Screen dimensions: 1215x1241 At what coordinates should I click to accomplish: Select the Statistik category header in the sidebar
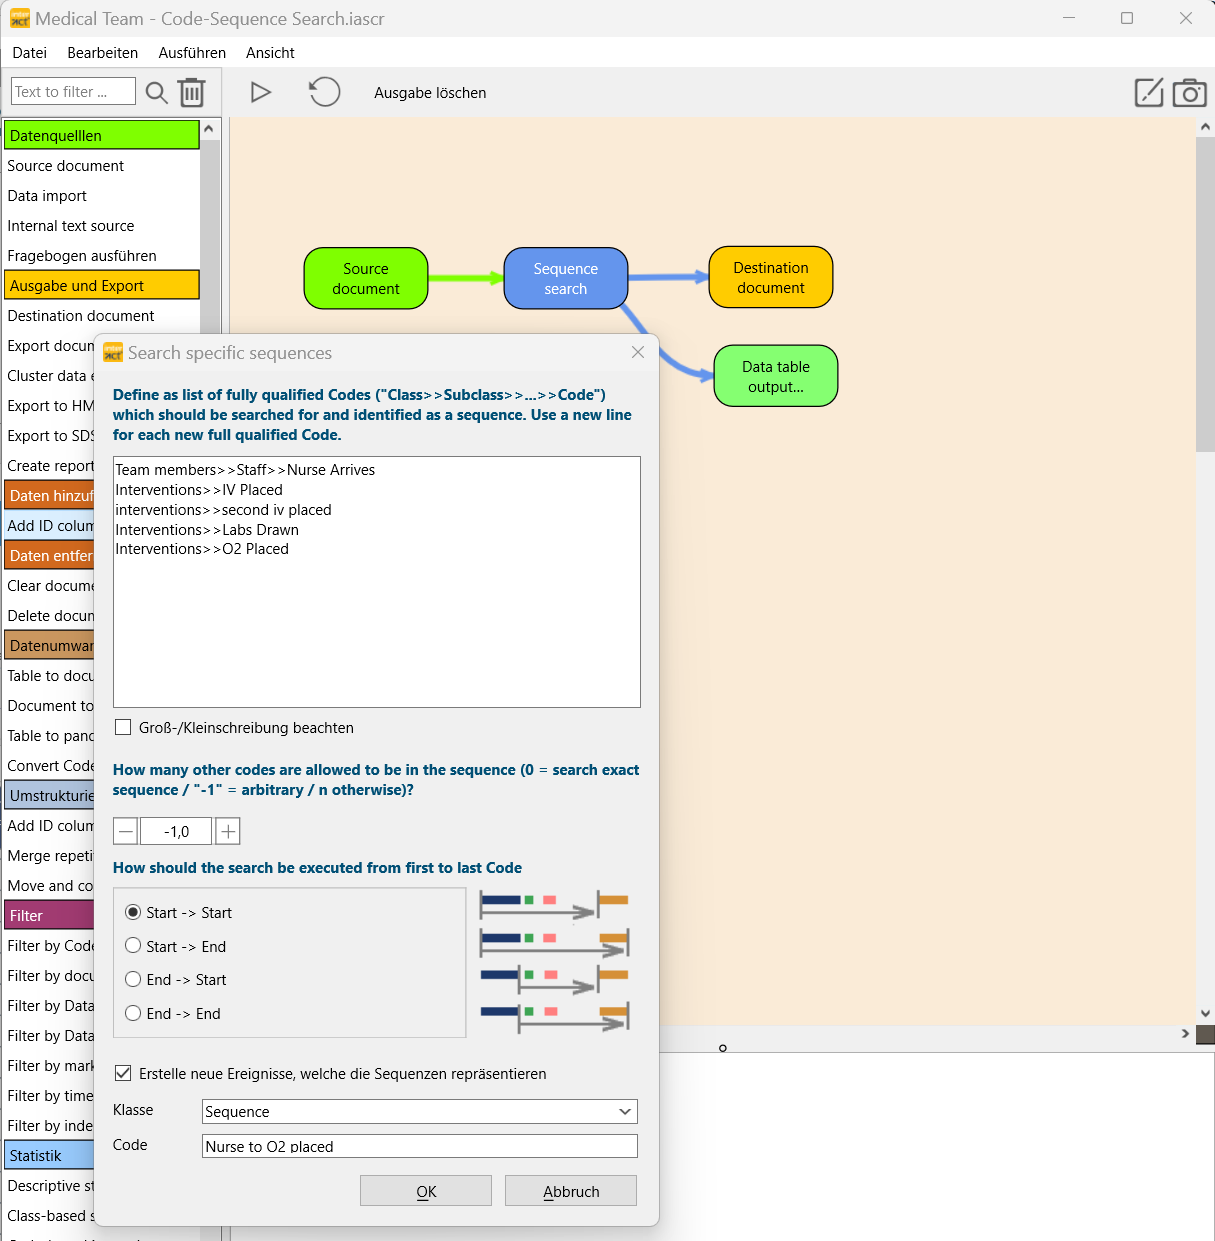(x=49, y=1155)
